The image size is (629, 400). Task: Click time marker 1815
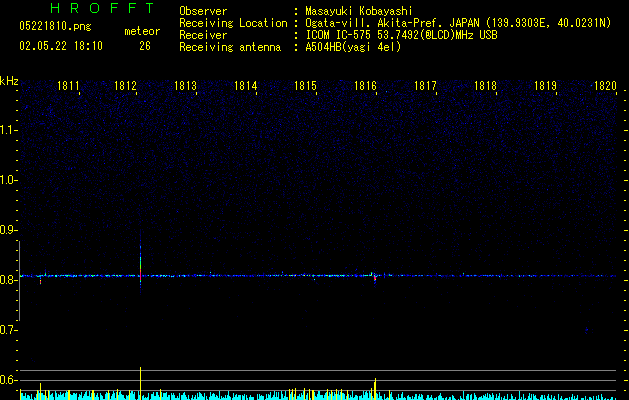tap(306, 86)
